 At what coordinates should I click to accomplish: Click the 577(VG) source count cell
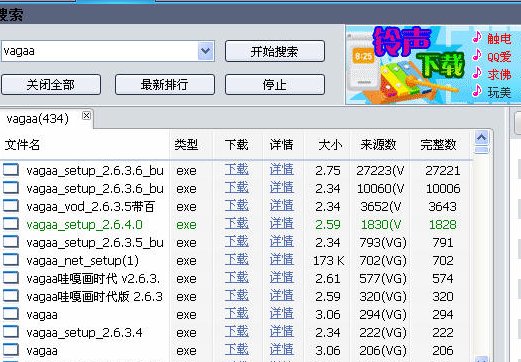tap(383, 279)
